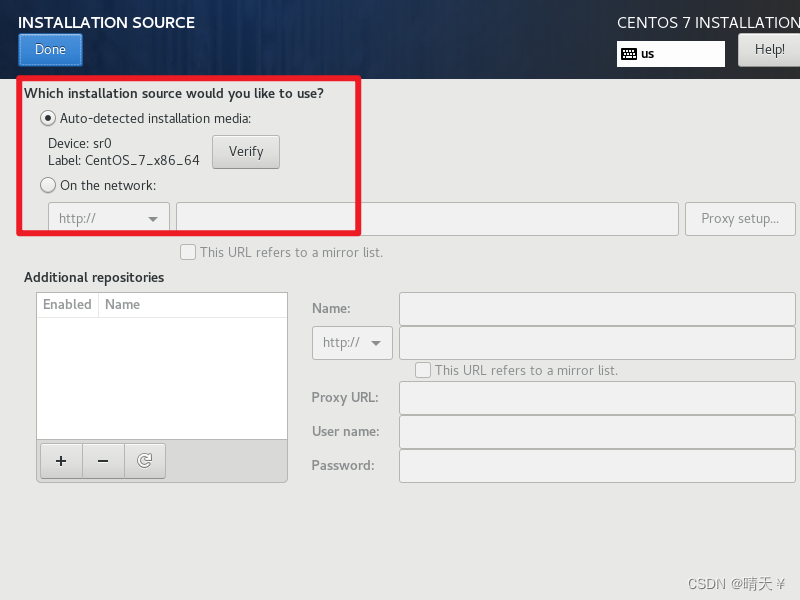Select the On the network radio
This screenshot has width=800, height=600.
click(48, 185)
